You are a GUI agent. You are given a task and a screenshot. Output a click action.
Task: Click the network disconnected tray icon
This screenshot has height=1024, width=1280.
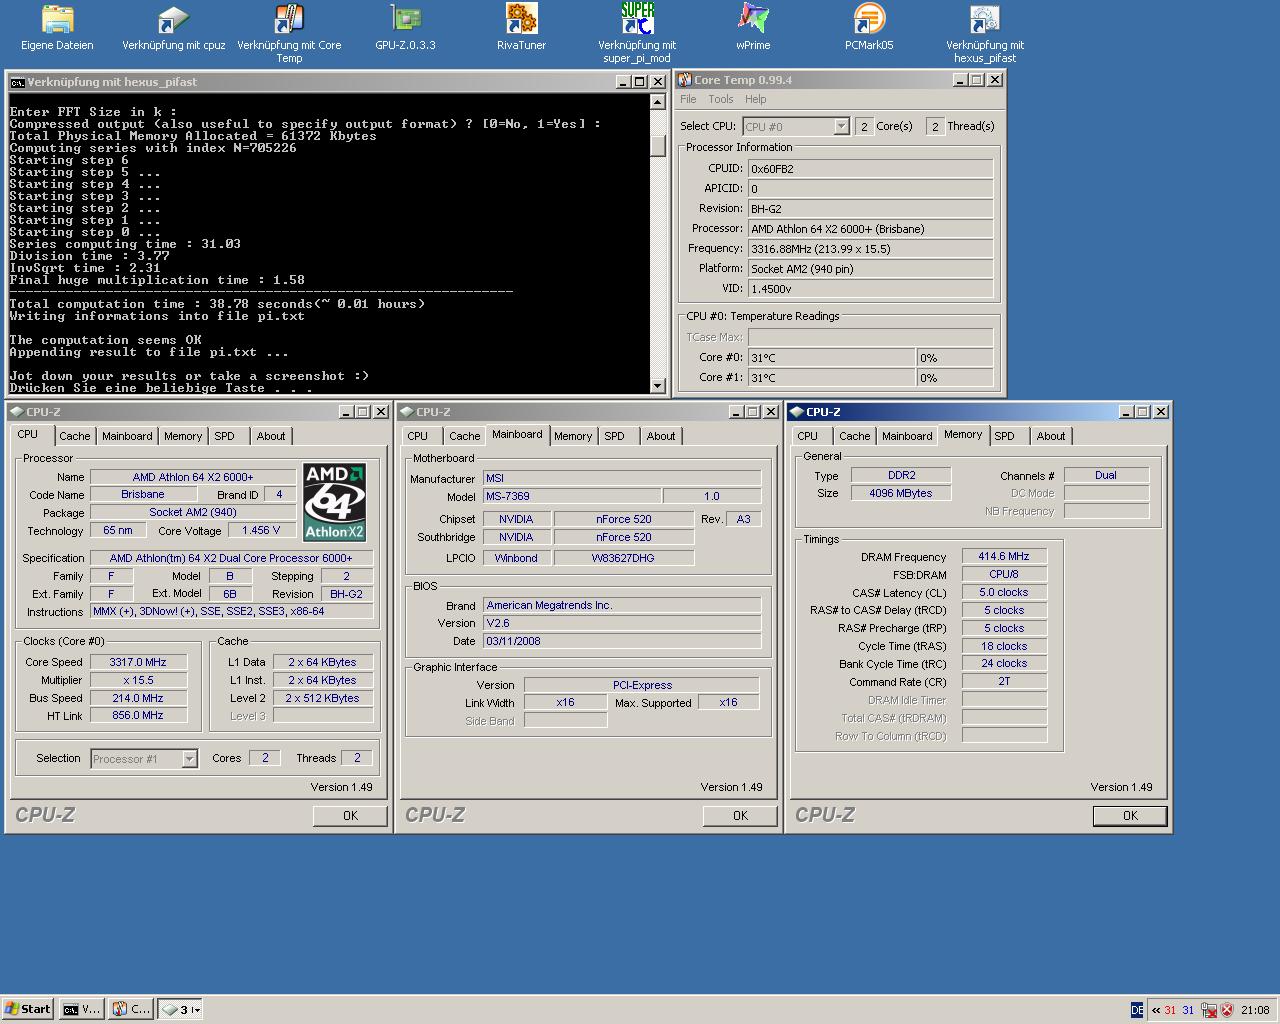pyautogui.click(x=1208, y=1010)
